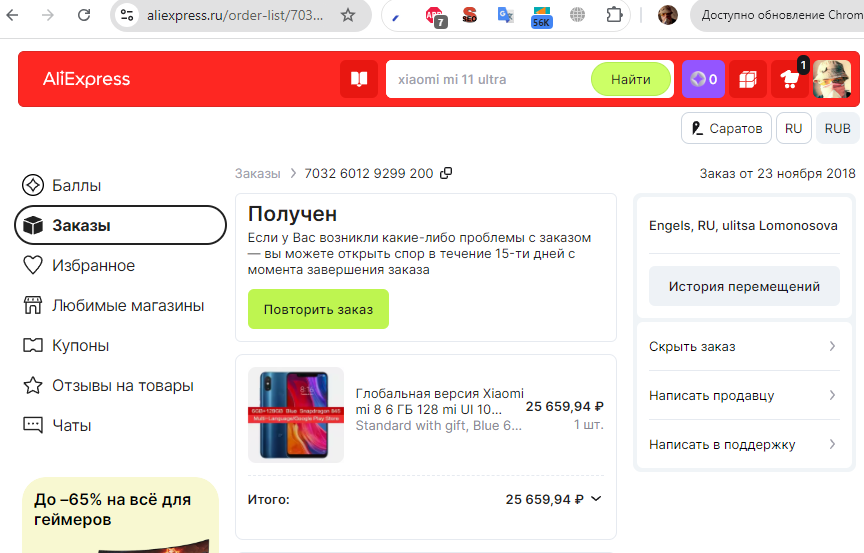Click the Заказы breadcrumb link

(257, 174)
